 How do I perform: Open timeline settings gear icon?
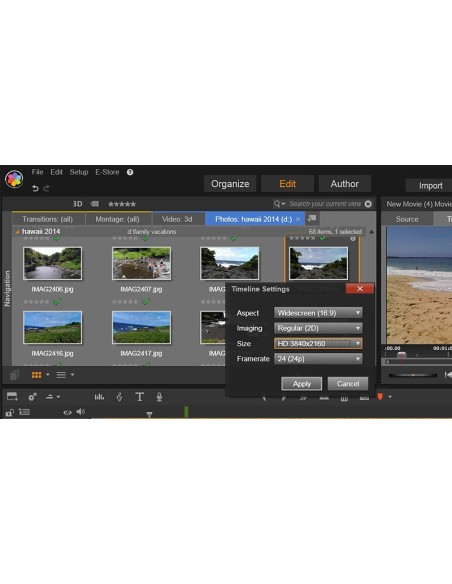(x=32, y=397)
